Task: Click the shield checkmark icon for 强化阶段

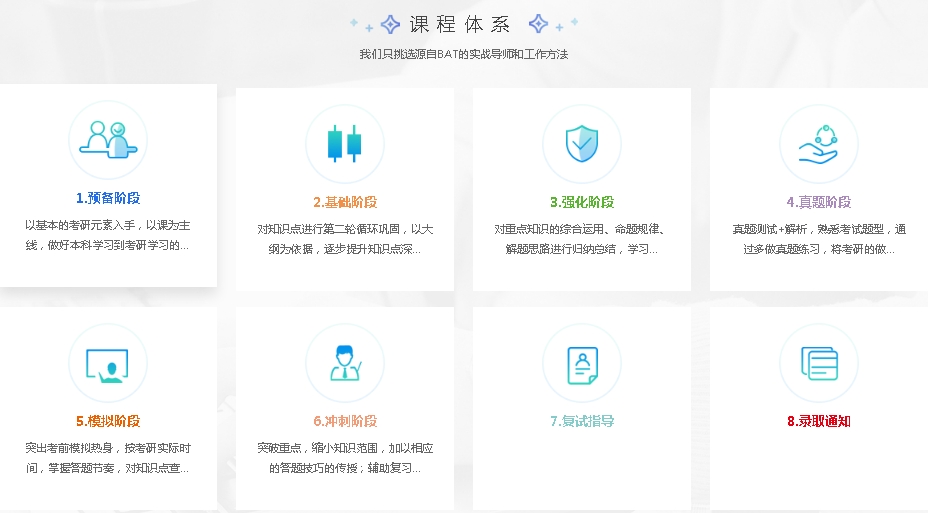Action: 582,143
